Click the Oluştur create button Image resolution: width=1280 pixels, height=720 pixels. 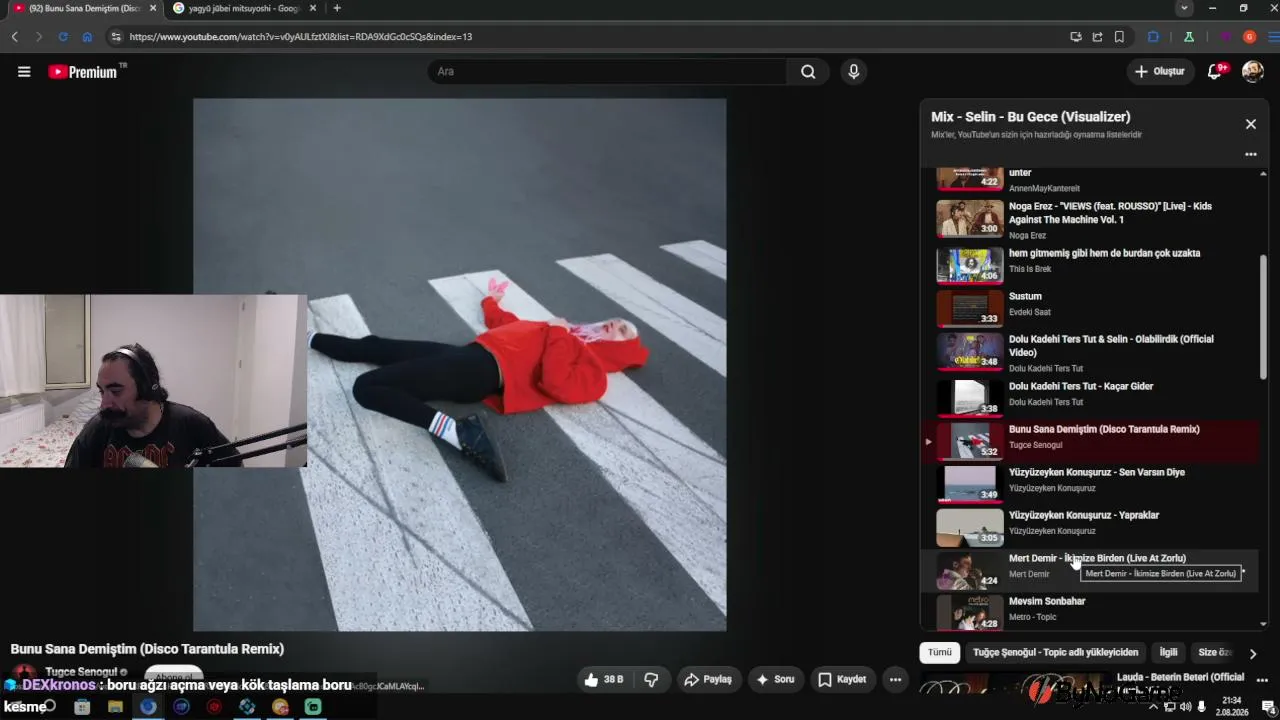point(1160,71)
